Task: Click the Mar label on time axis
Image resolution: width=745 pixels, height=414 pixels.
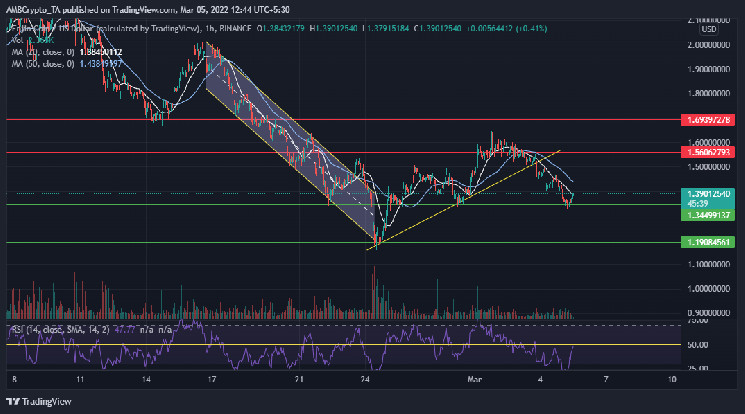Action: point(475,379)
